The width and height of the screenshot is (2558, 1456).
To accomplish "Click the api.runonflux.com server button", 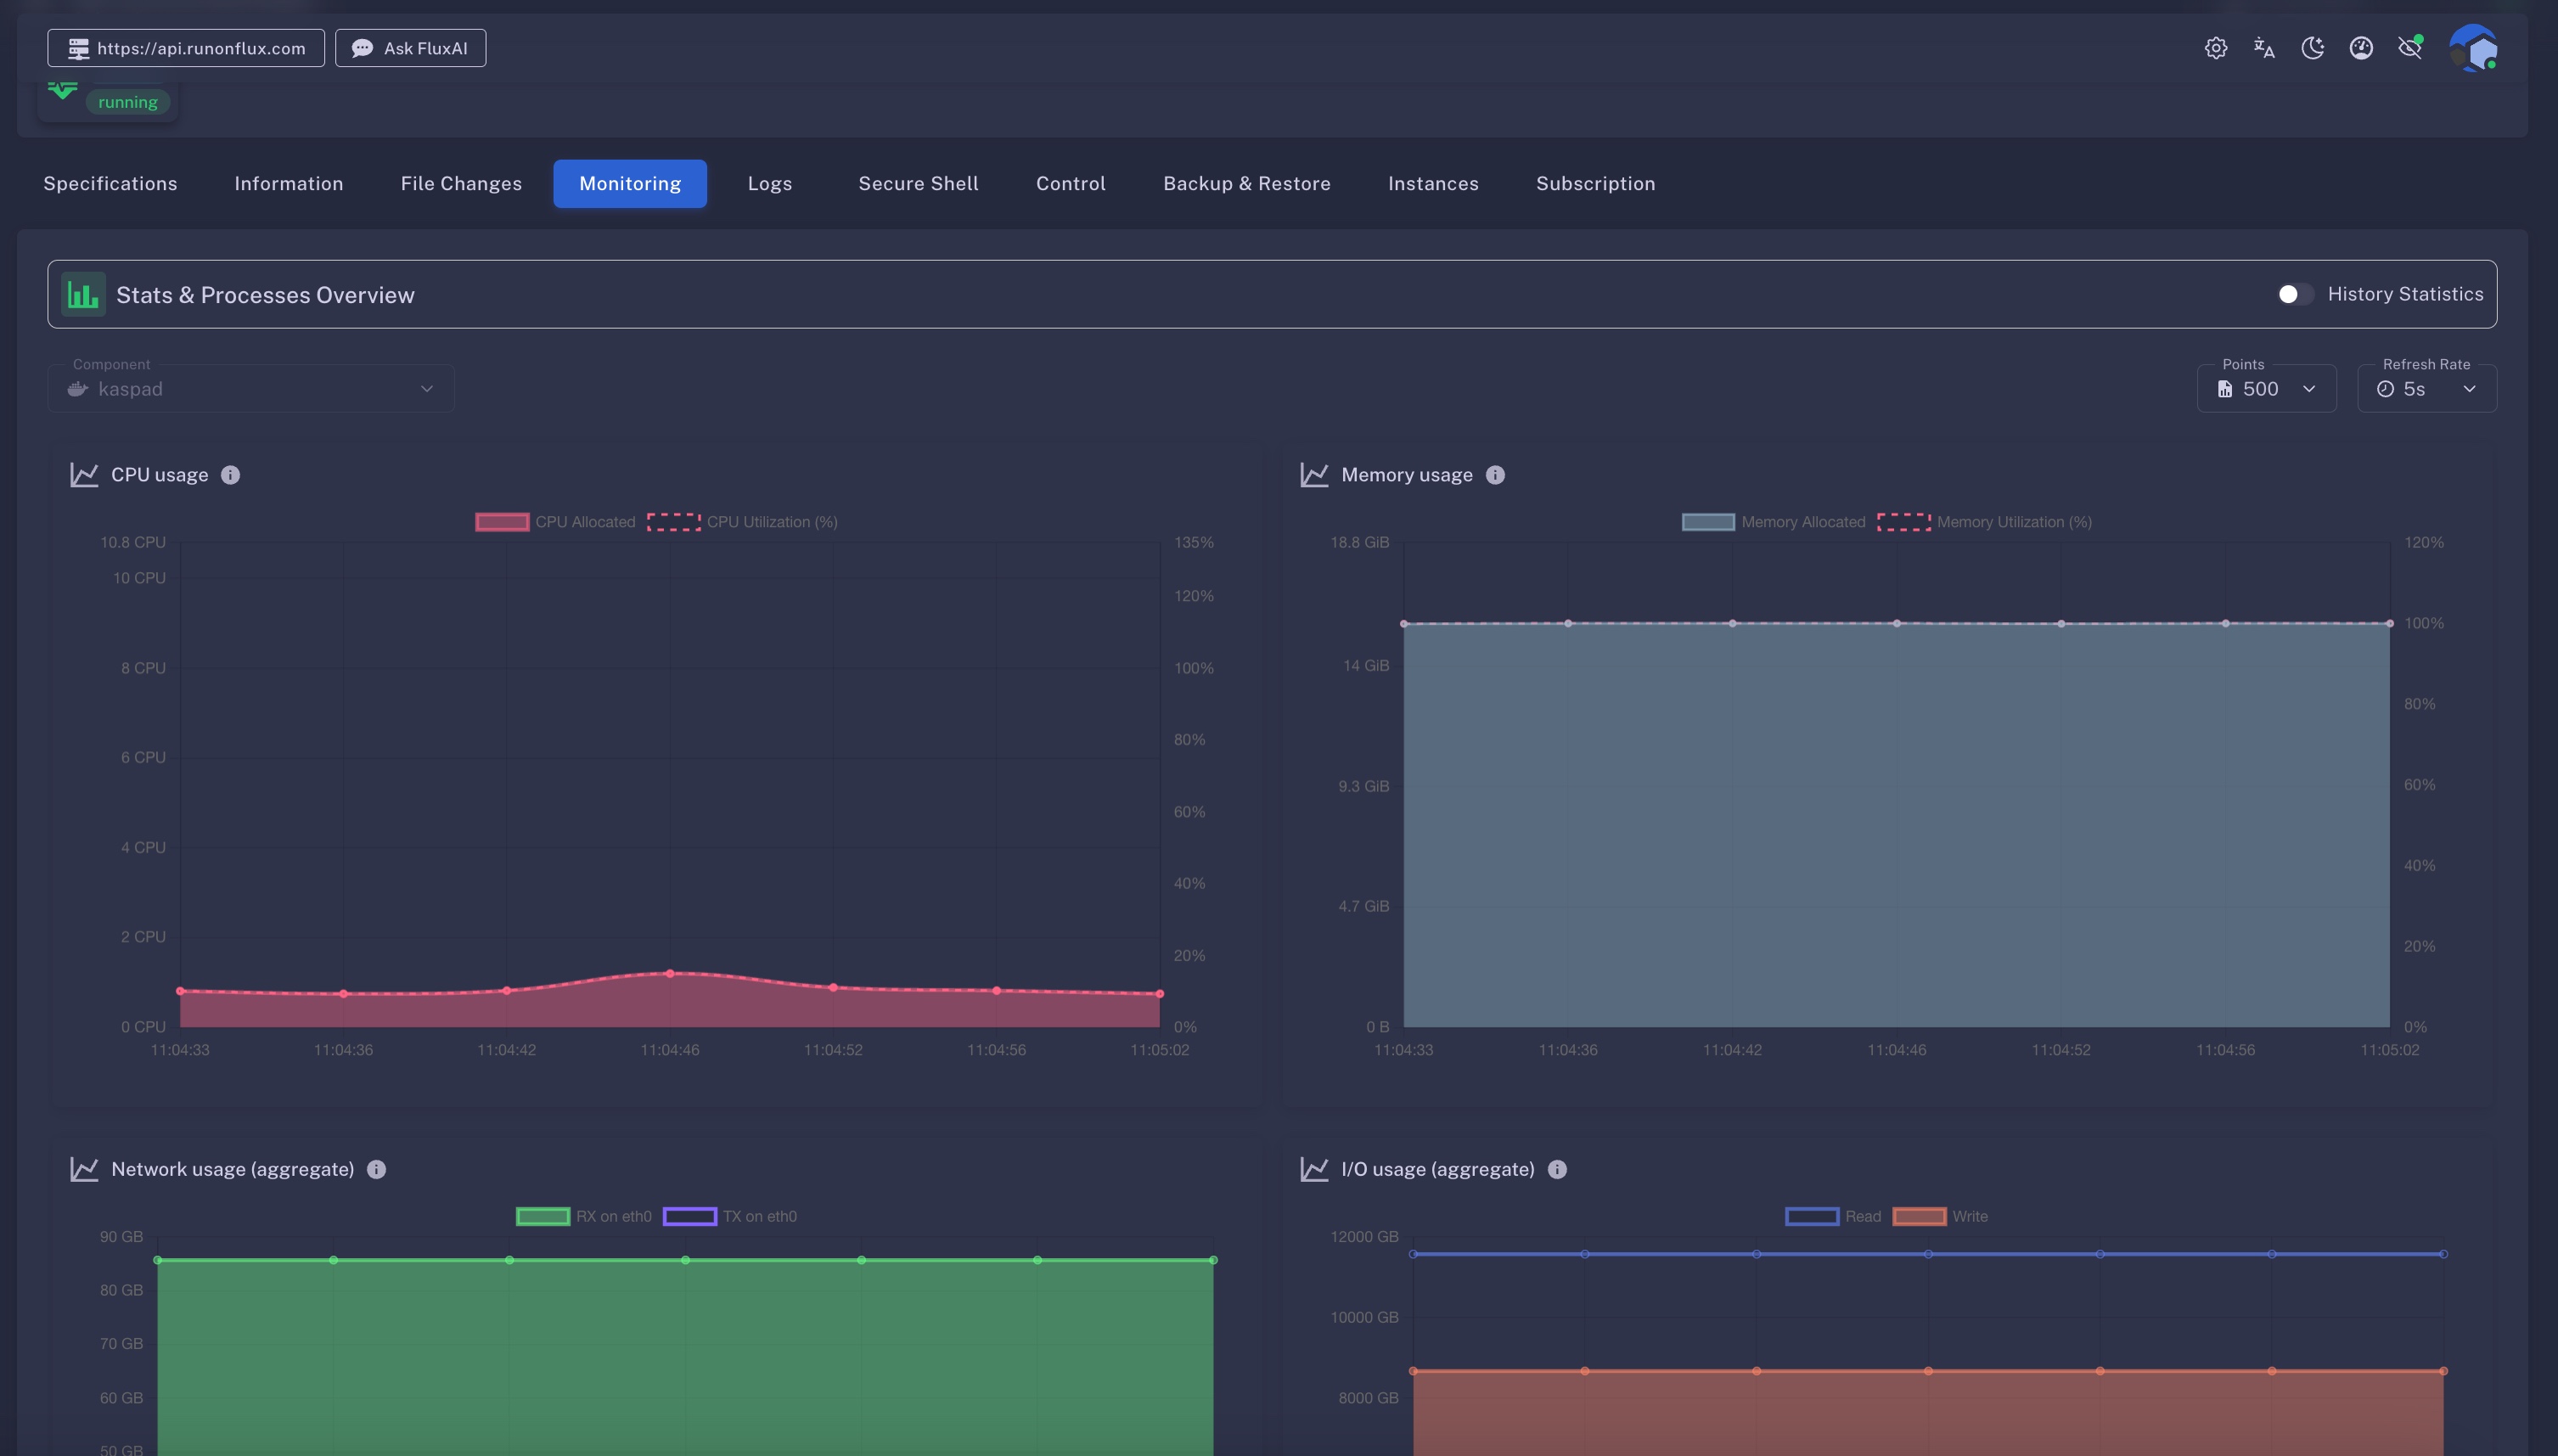I will coord(186,48).
